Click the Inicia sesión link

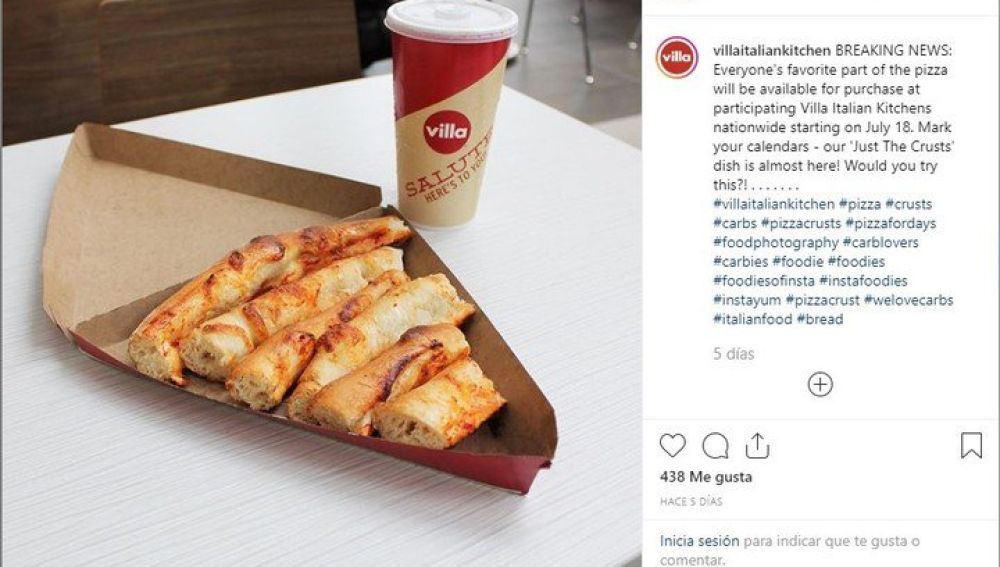pyautogui.click(x=699, y=541)
